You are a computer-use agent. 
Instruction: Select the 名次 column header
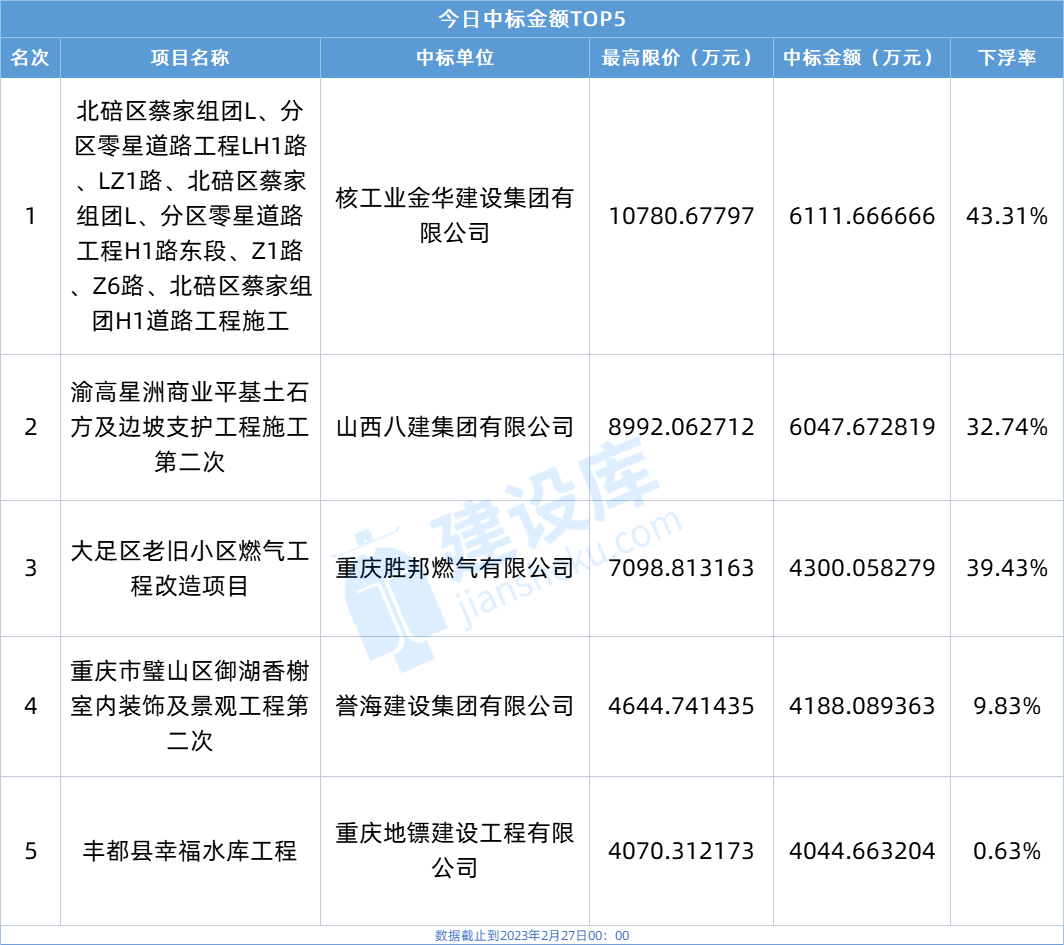(x=30, y=58)
